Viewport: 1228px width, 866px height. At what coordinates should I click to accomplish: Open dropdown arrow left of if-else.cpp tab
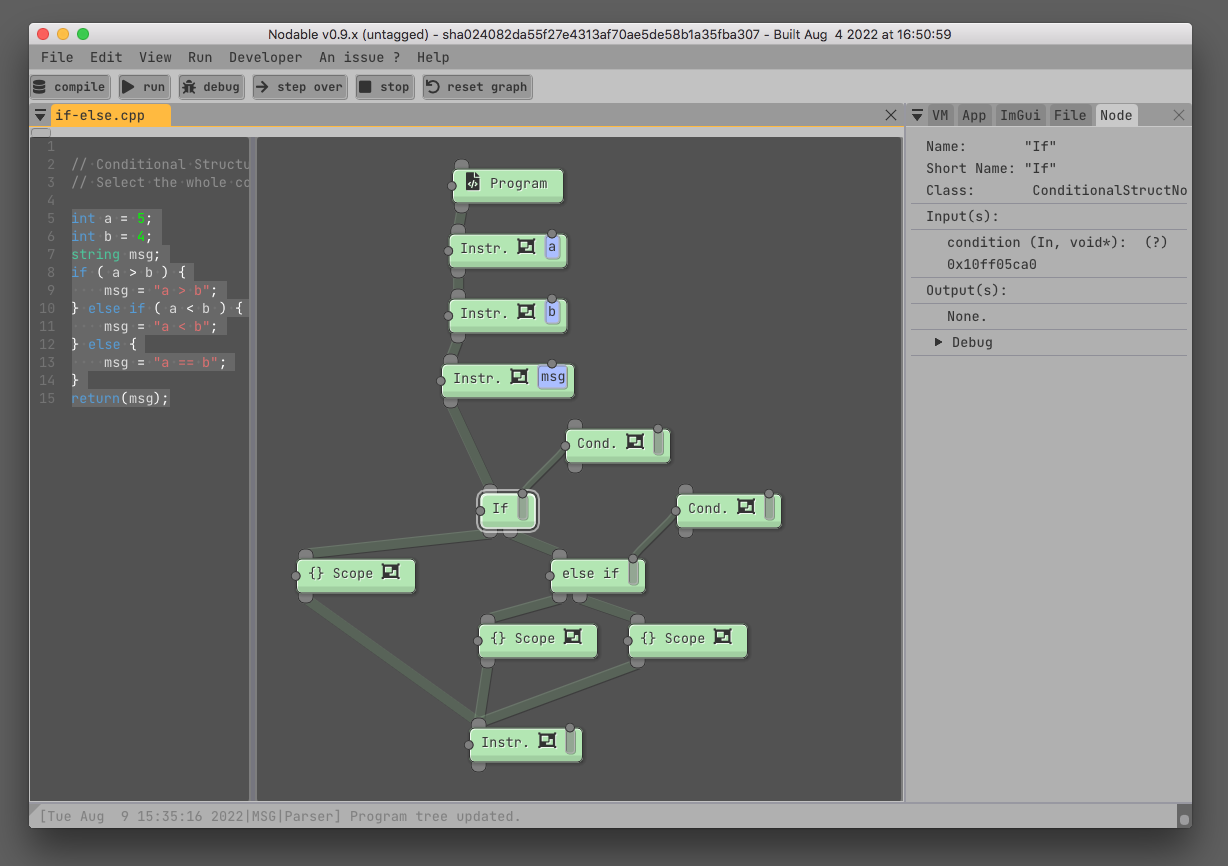(x=40, y=116)
